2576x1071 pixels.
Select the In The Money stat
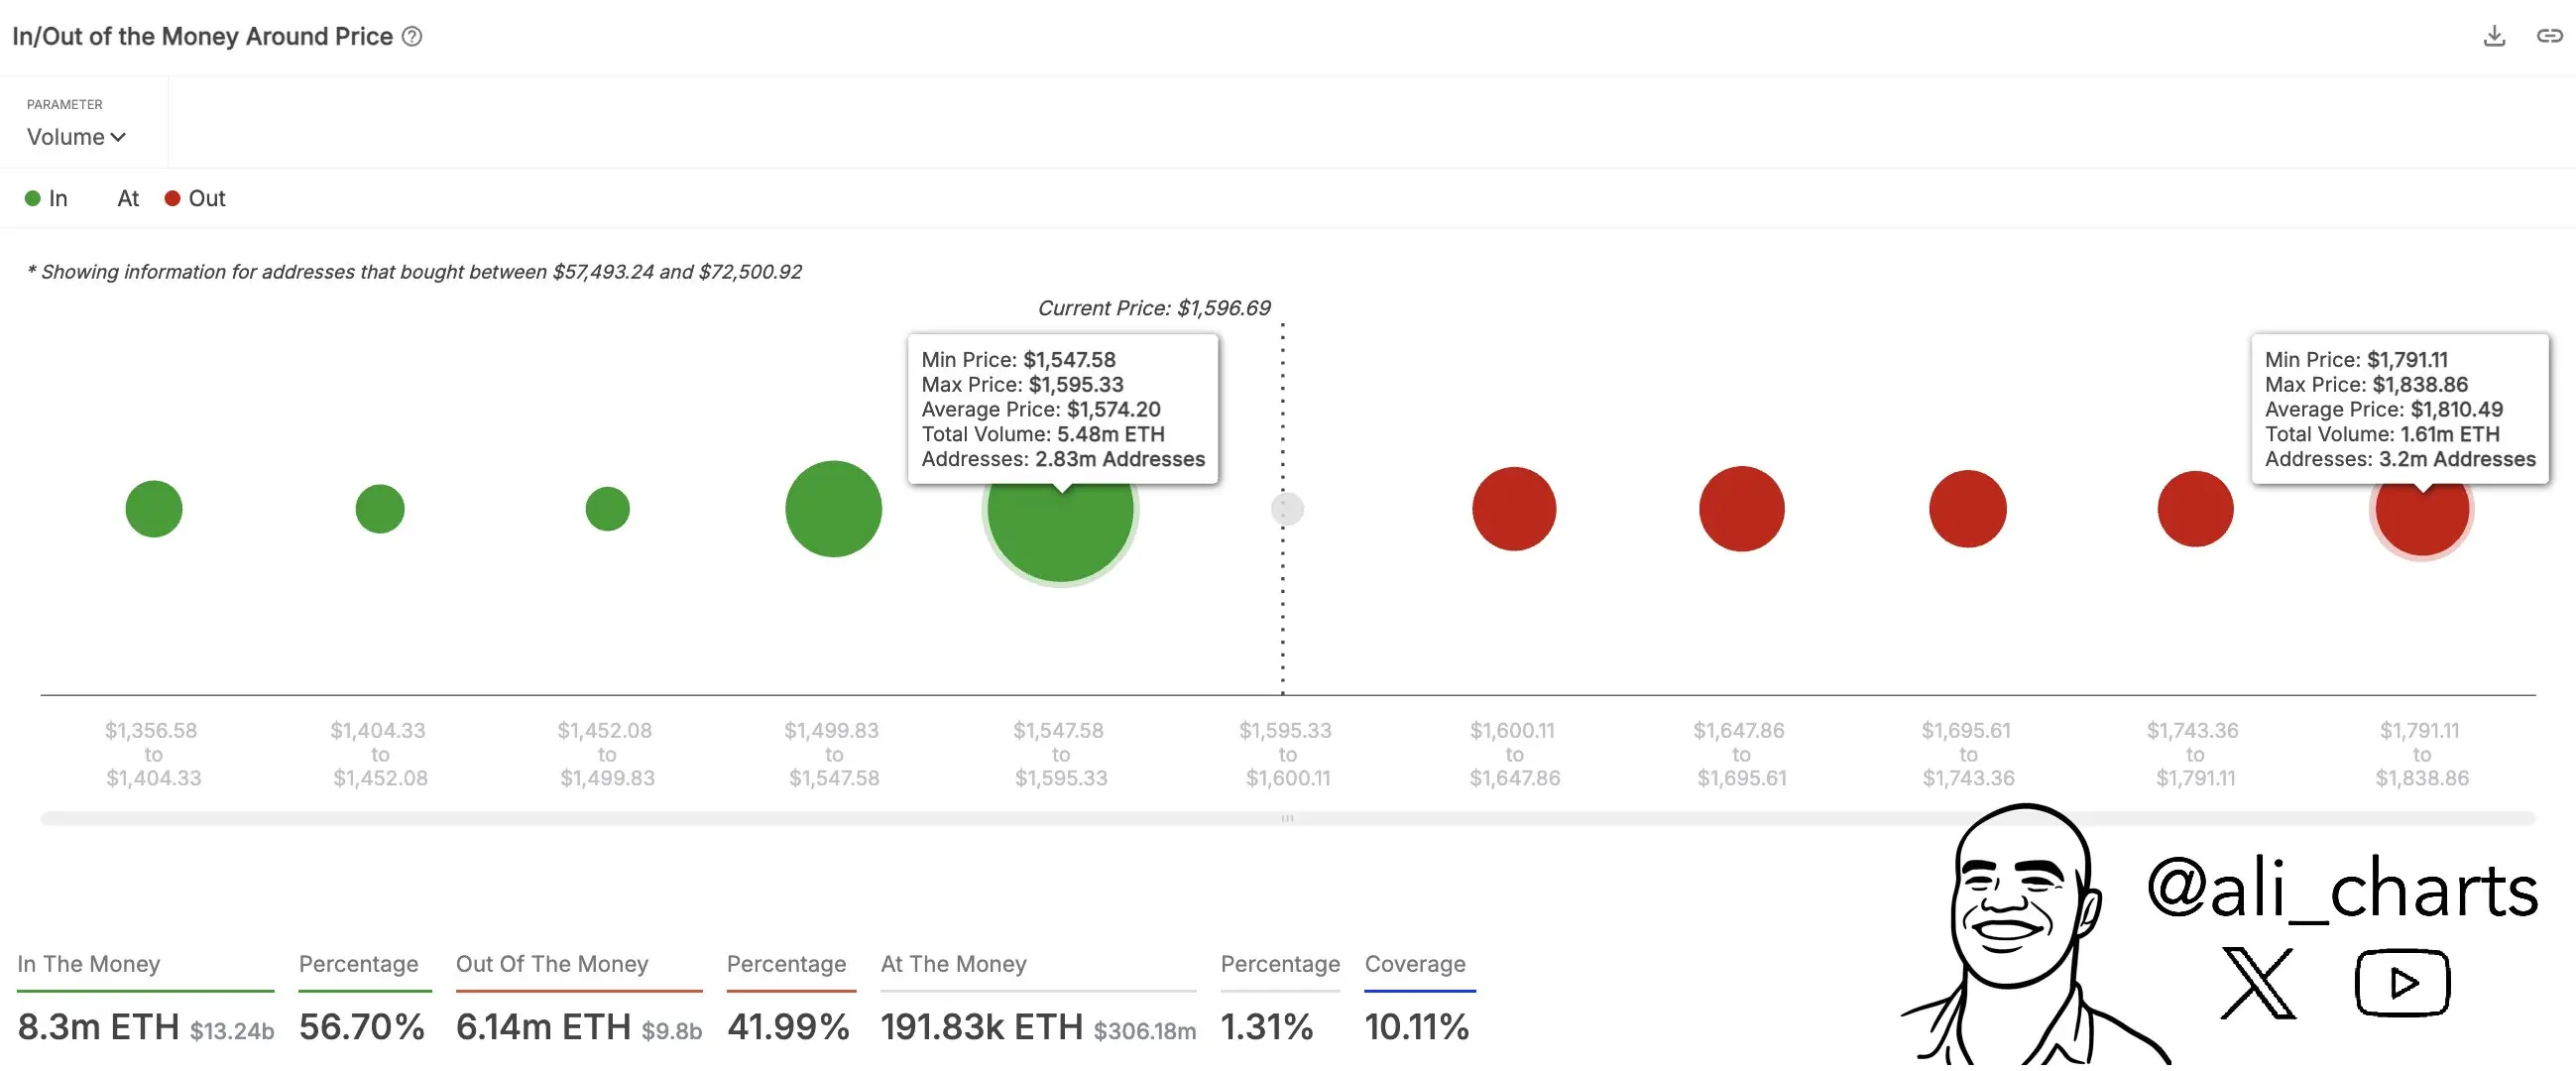(88, 964)
